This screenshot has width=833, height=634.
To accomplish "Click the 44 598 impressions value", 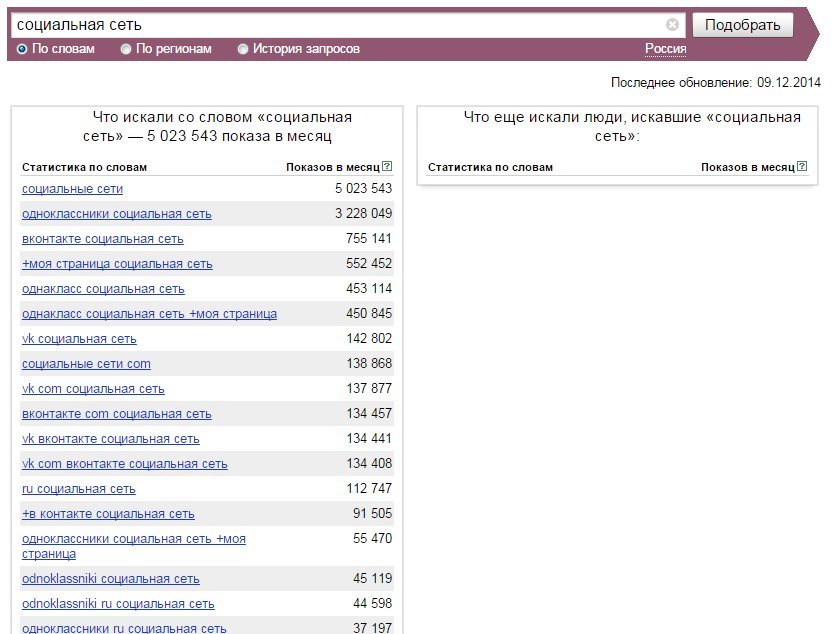I will point(372,603).
